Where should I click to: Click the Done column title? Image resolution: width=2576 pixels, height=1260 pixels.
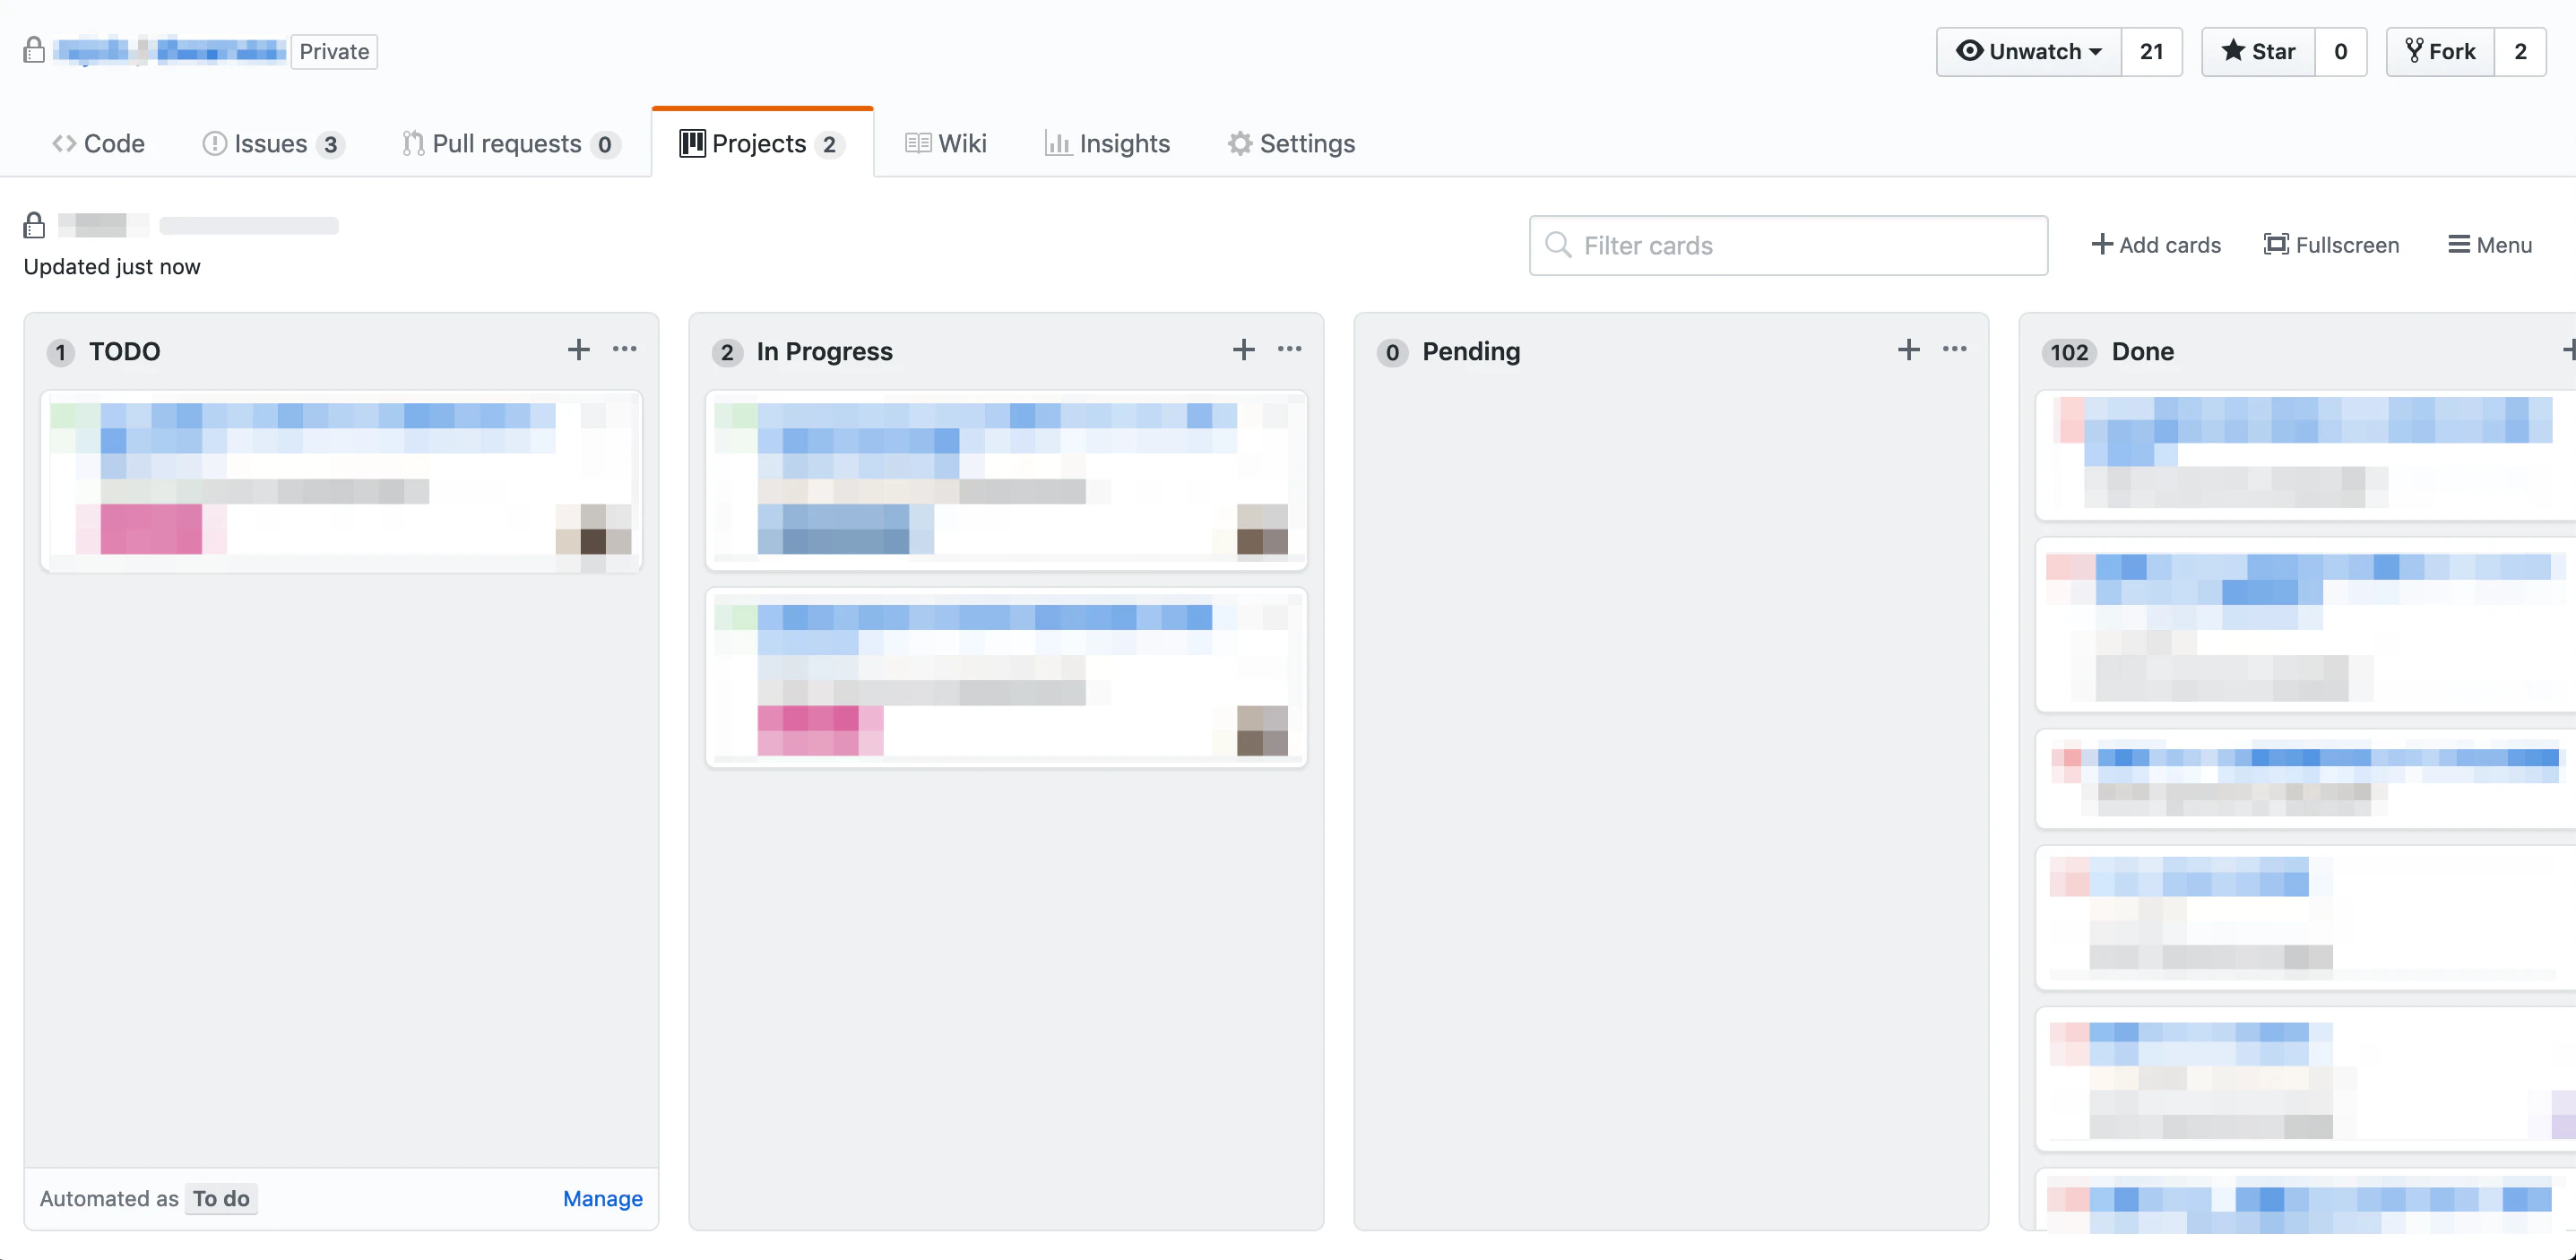click(x=2142, y=351)
